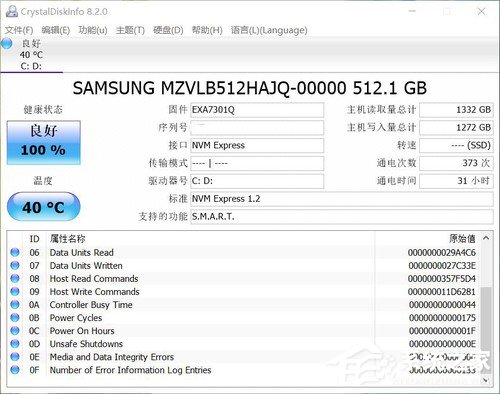500x394 pixels.
Task: Open the 功能(u) menu
Action: (93, 30)
